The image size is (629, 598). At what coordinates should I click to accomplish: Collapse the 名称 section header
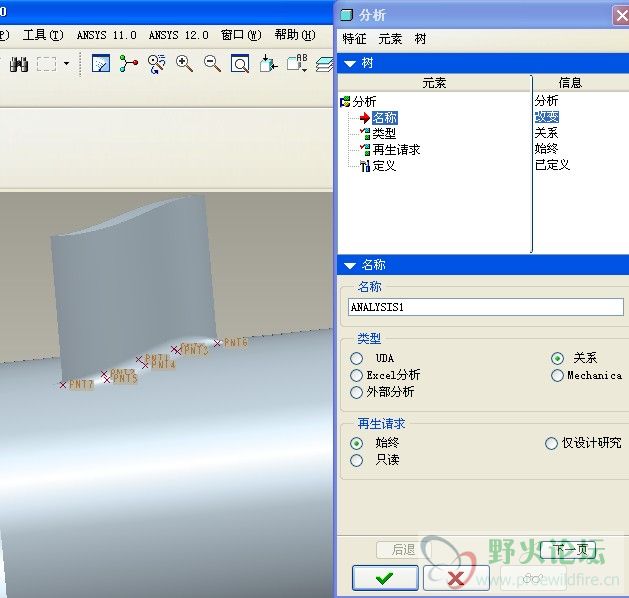(483, 265)
